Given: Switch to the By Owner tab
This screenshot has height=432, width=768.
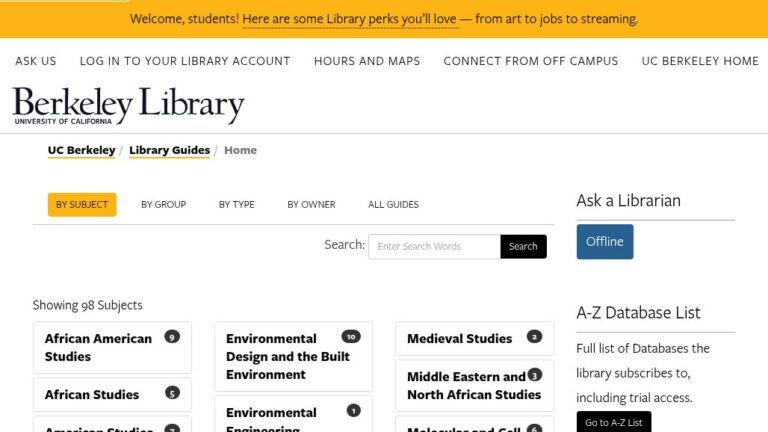Looking at the screenshot, I should tap(311, 205).
